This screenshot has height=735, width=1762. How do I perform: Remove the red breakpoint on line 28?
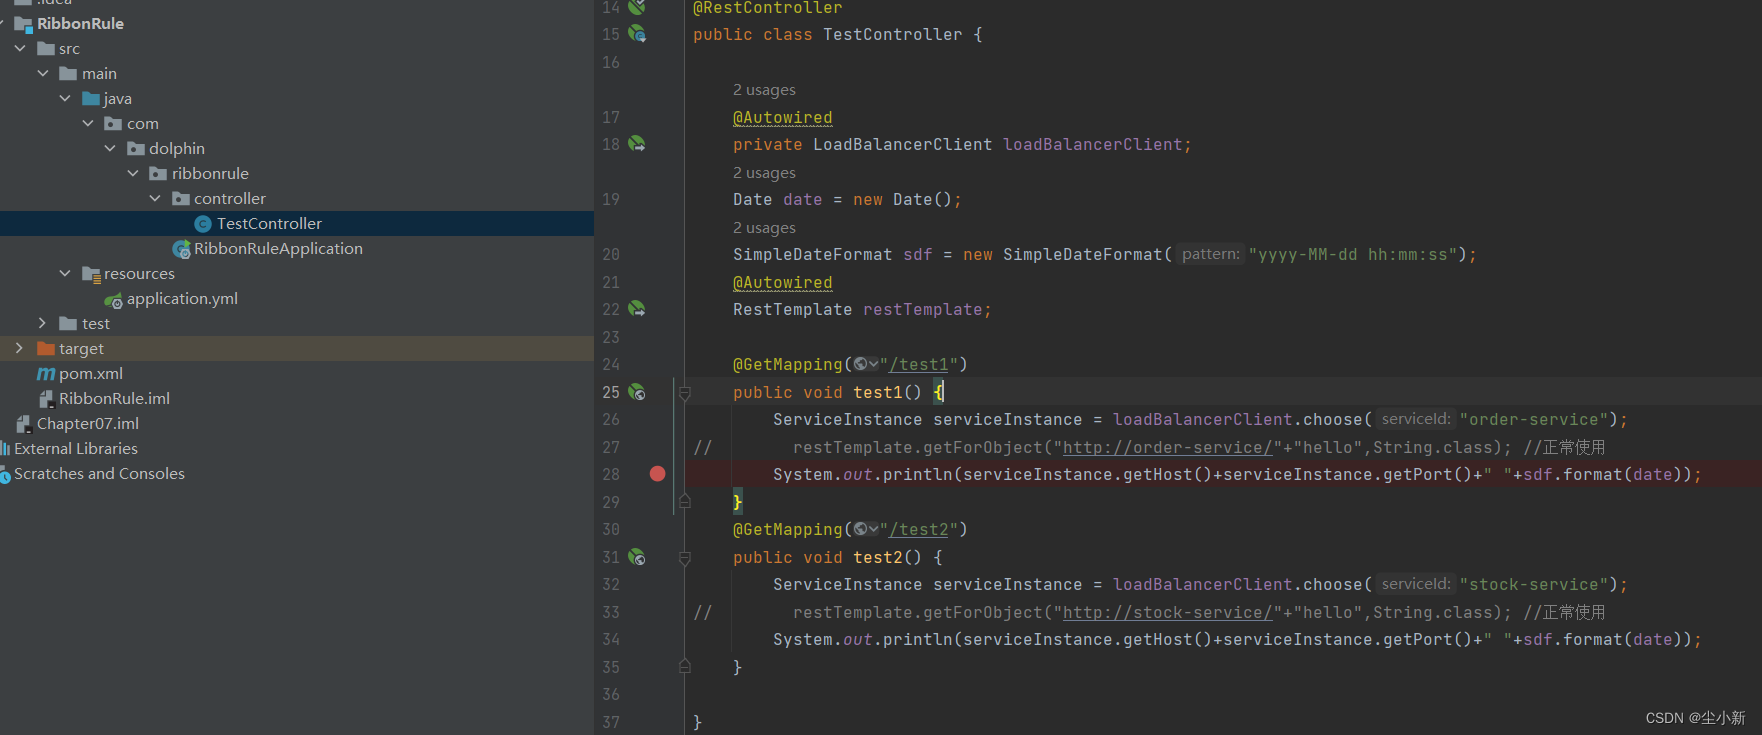tap(657, 474)
